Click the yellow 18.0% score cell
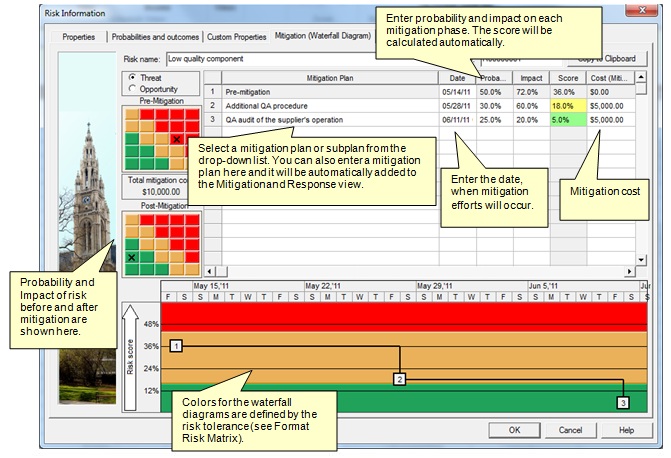 pos(567,105)
